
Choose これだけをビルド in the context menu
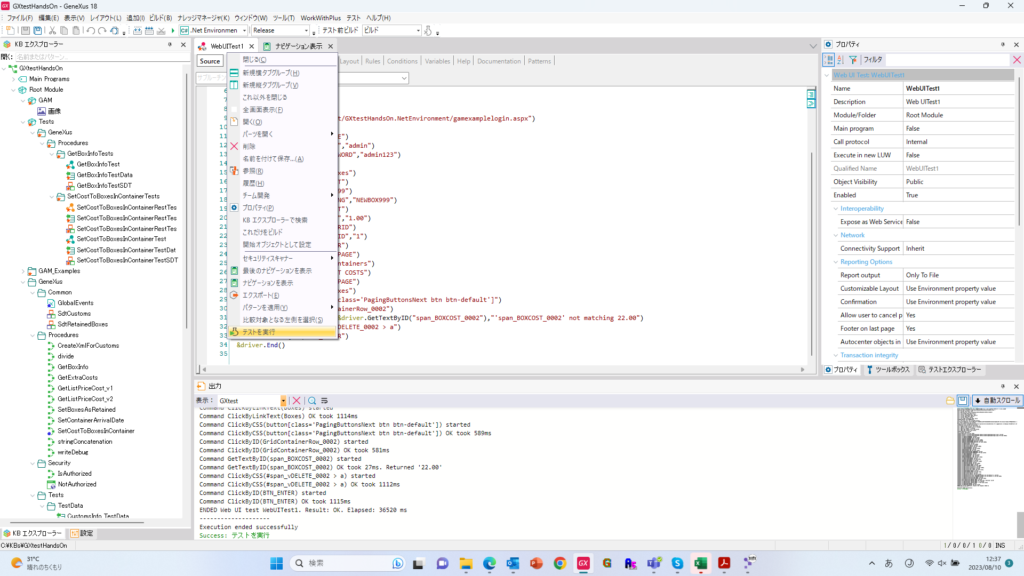[282, 232]
